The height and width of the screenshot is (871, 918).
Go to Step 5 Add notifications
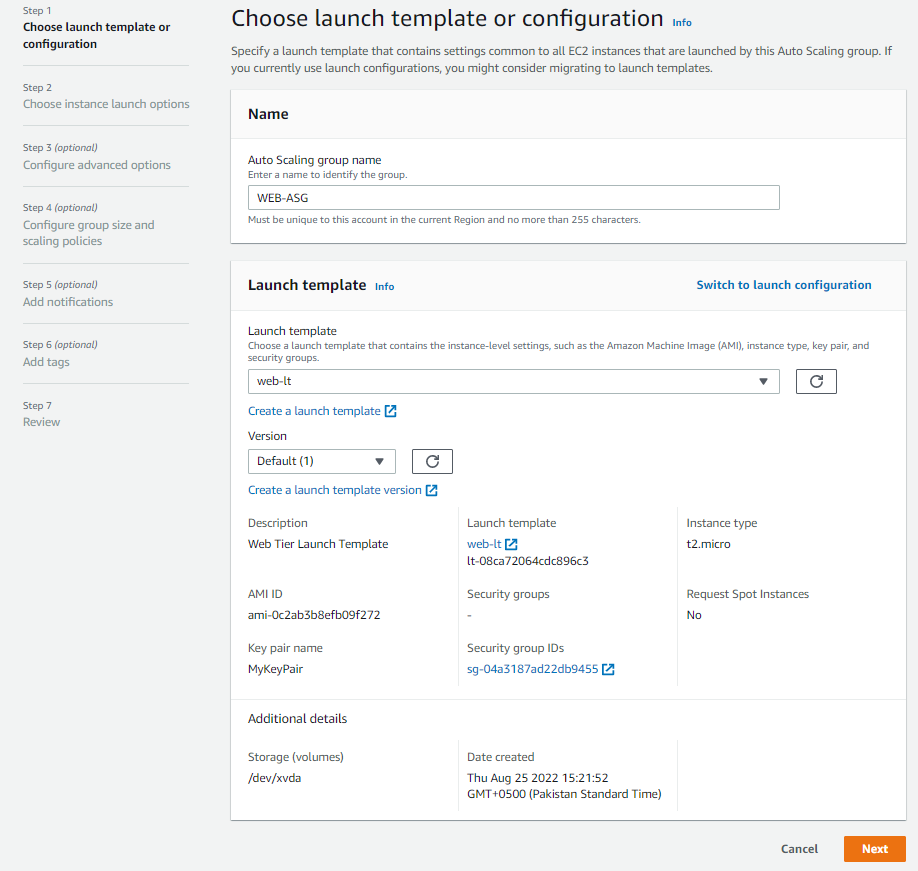point(68,302)
